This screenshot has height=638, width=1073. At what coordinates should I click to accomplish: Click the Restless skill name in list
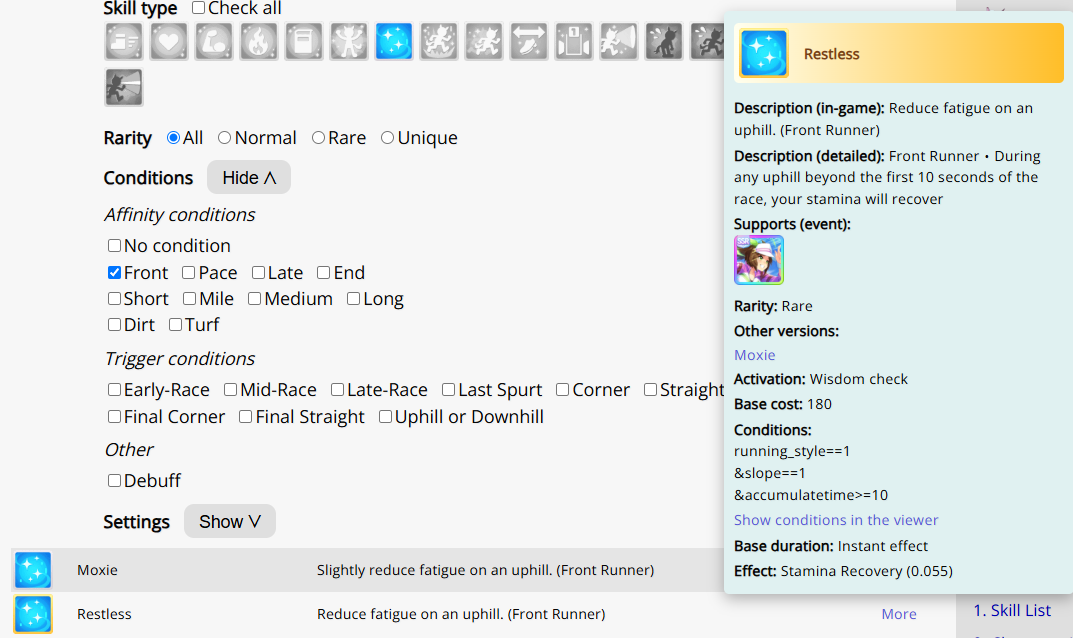click(x=104, y=614)
